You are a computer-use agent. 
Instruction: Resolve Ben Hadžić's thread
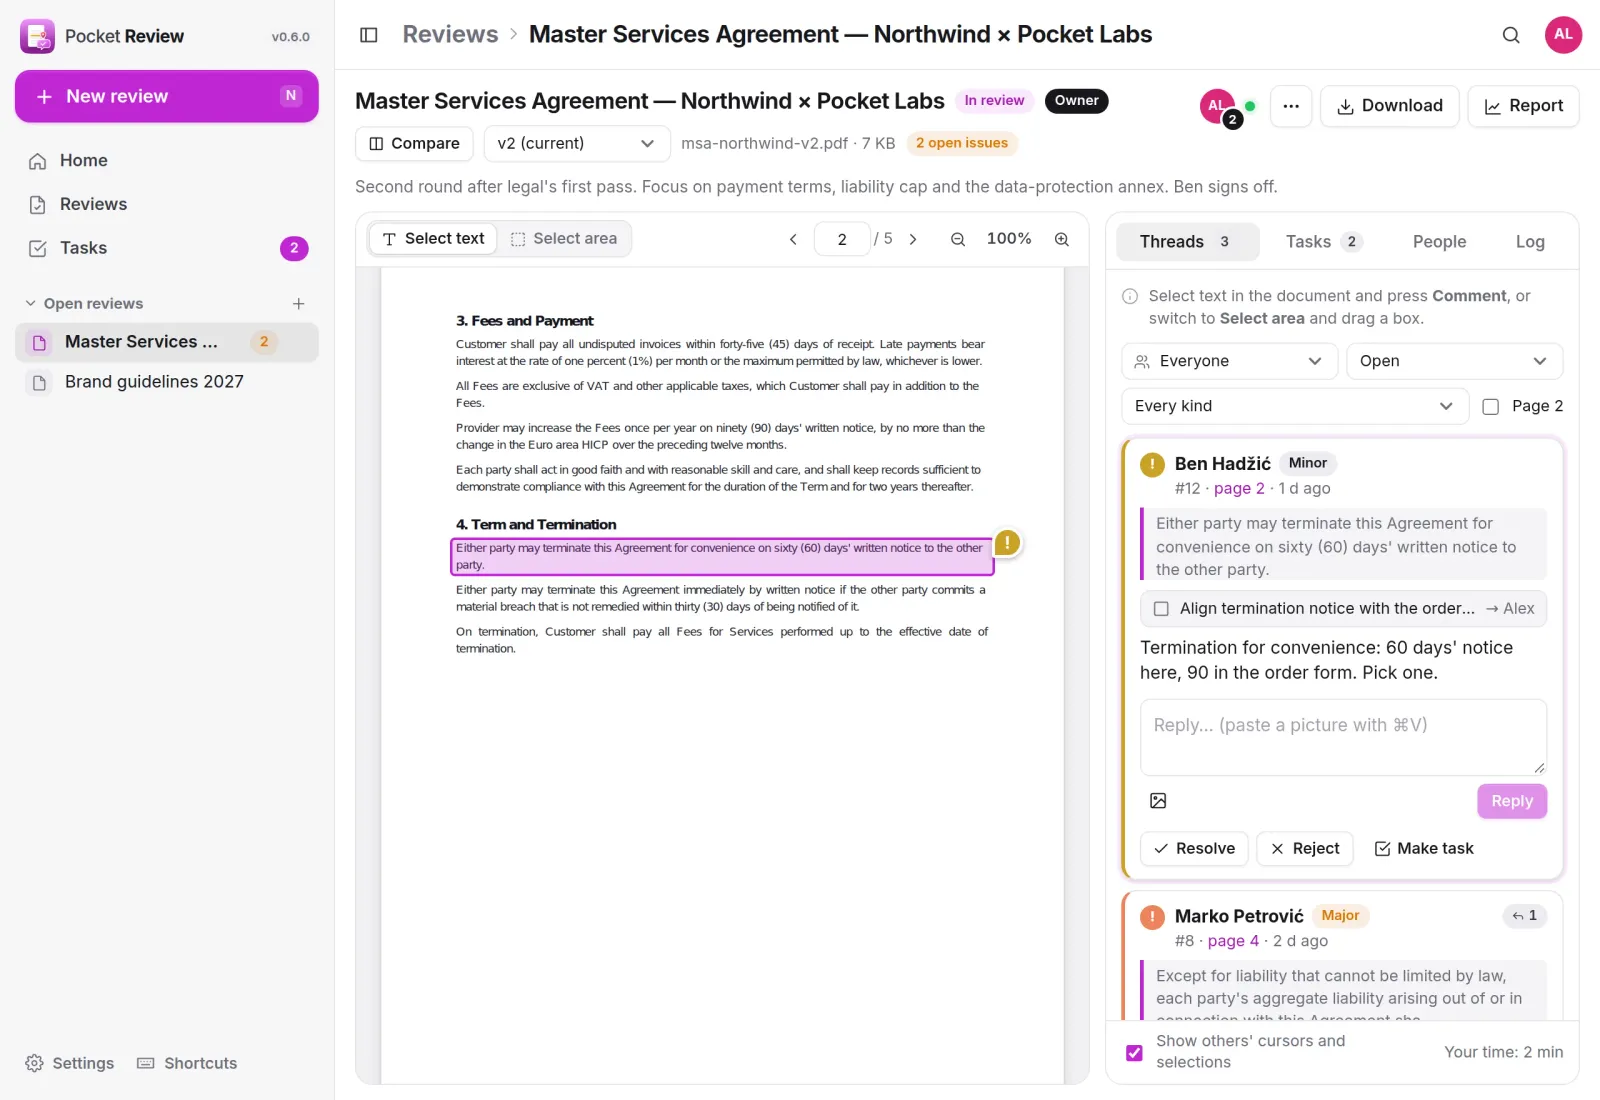coord(1194,849)
